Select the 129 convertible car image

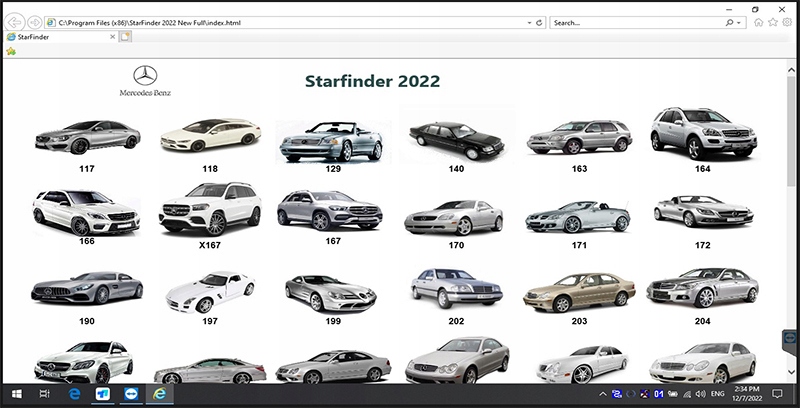click(333, 142)
